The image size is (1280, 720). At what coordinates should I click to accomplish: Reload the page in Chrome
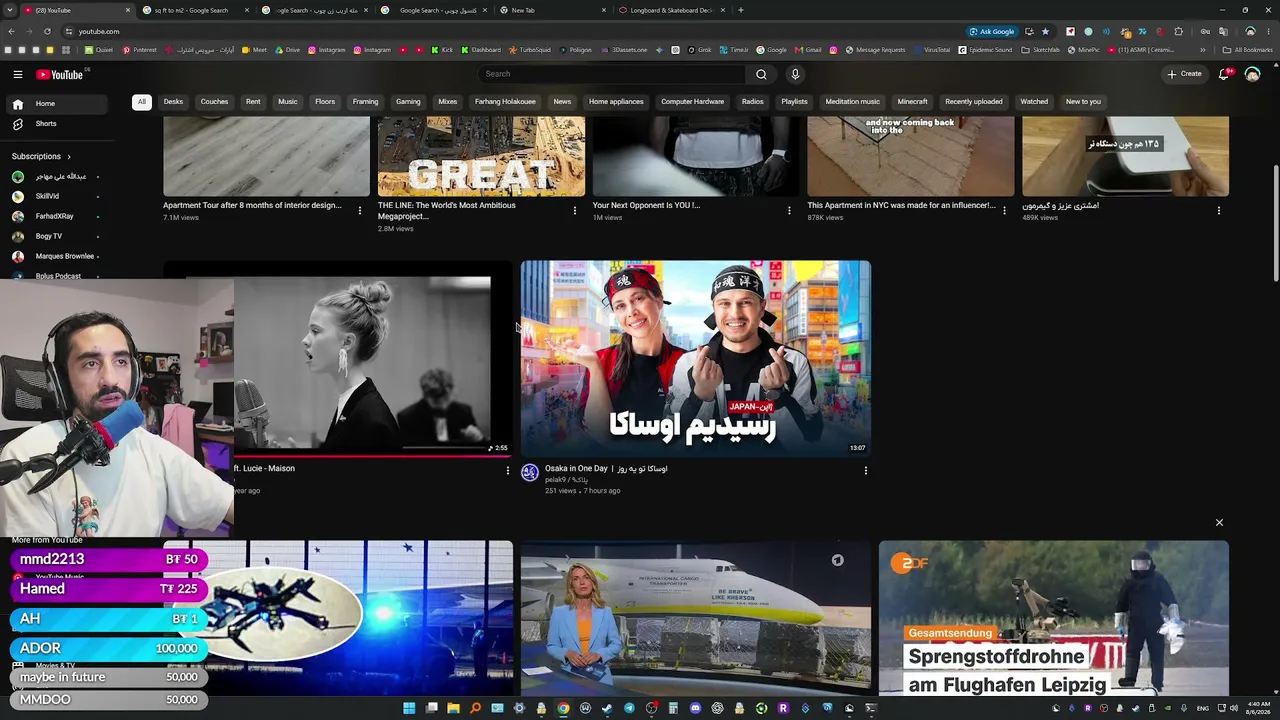click(47, 31)
